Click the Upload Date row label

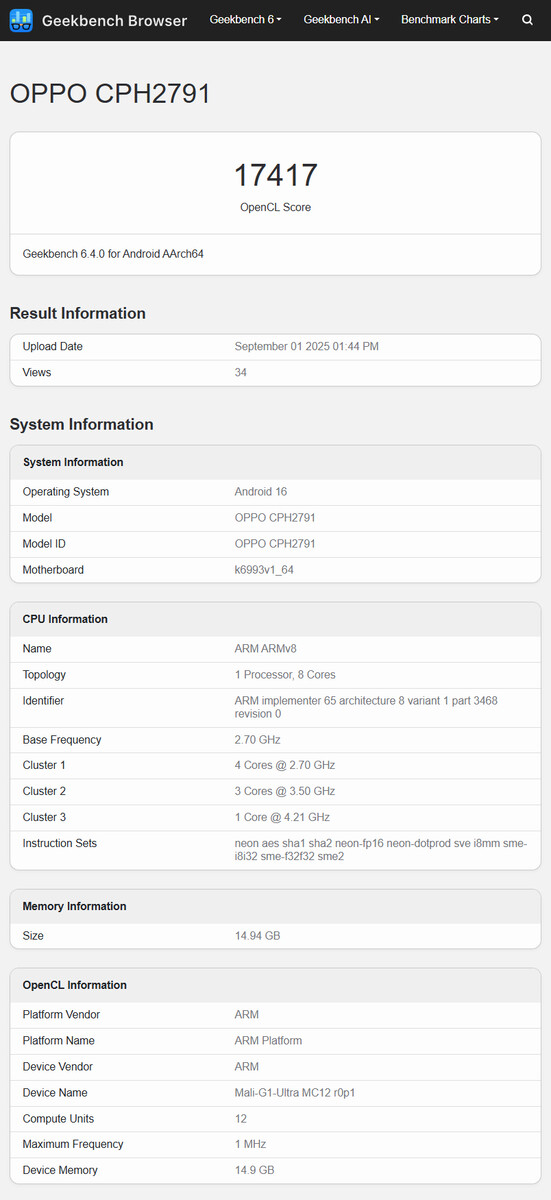[53, 346]
